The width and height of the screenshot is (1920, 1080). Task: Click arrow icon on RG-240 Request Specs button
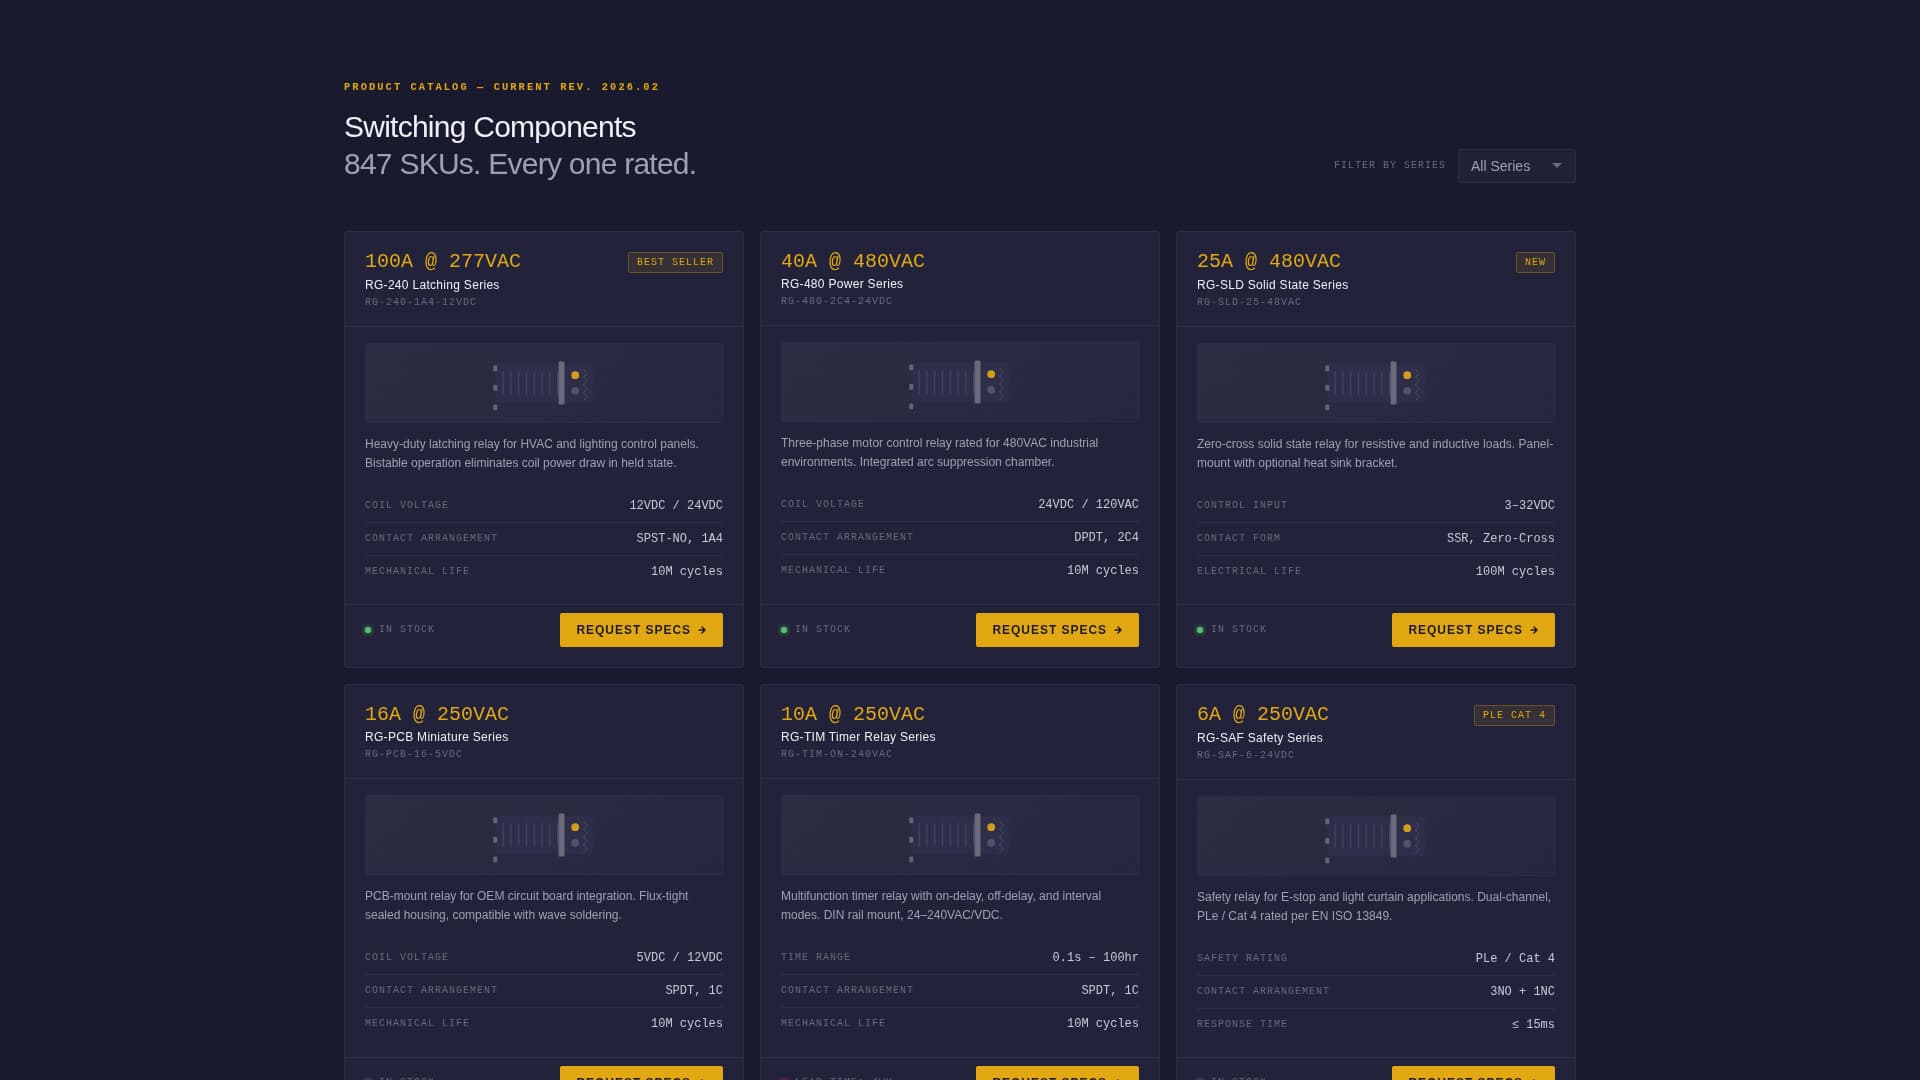point(700,629)
